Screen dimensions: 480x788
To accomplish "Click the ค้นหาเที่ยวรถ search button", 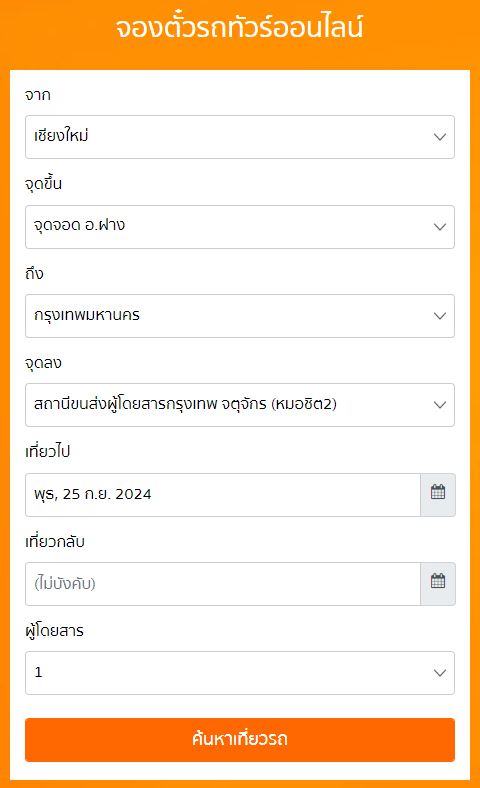I will point(240,740).
